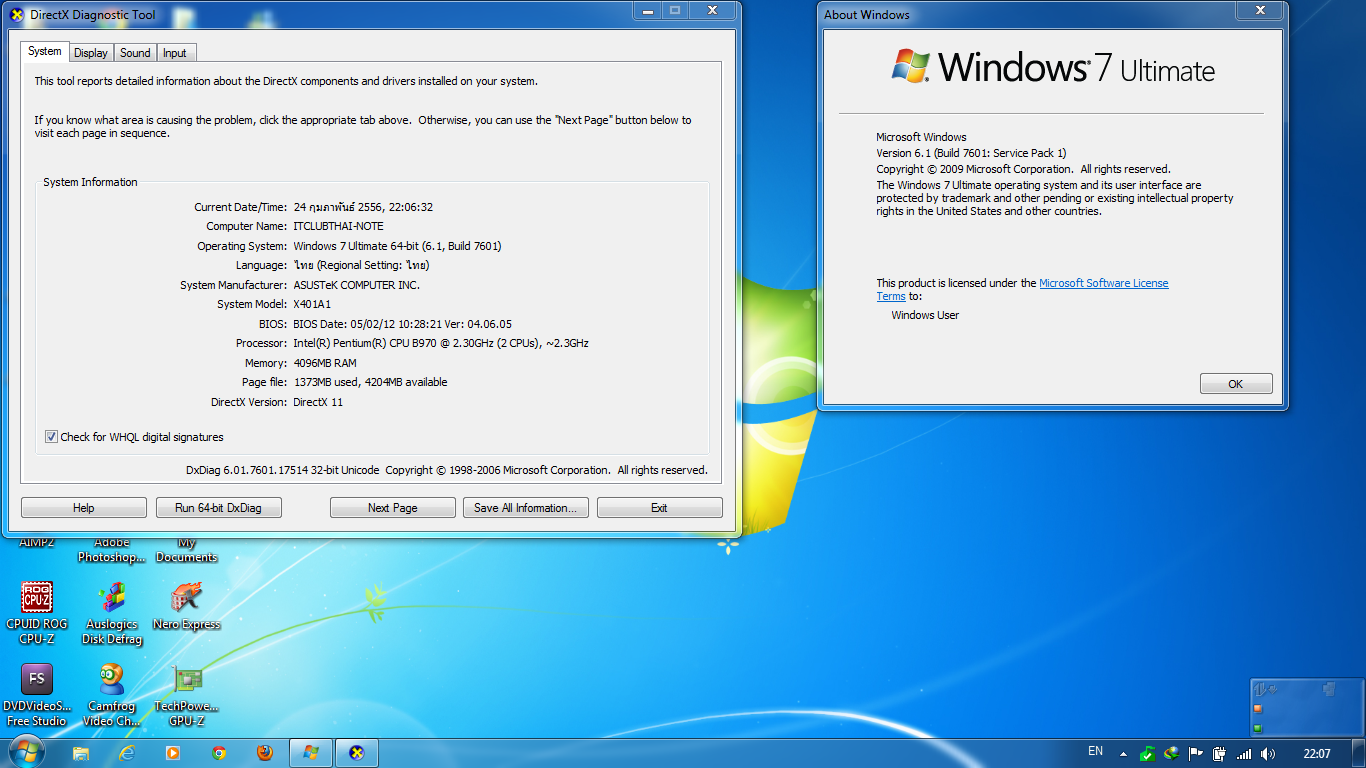Click Windows User in About Windows dialog
The width and height of the screenshot is (1366, 768).
tap(925, 315)
